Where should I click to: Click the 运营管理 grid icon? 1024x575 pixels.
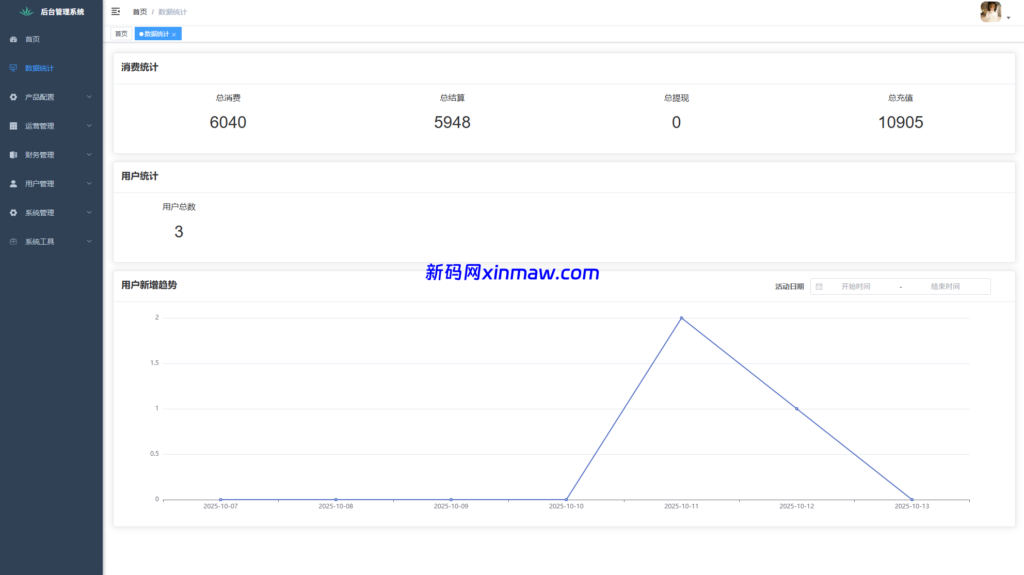13,126
